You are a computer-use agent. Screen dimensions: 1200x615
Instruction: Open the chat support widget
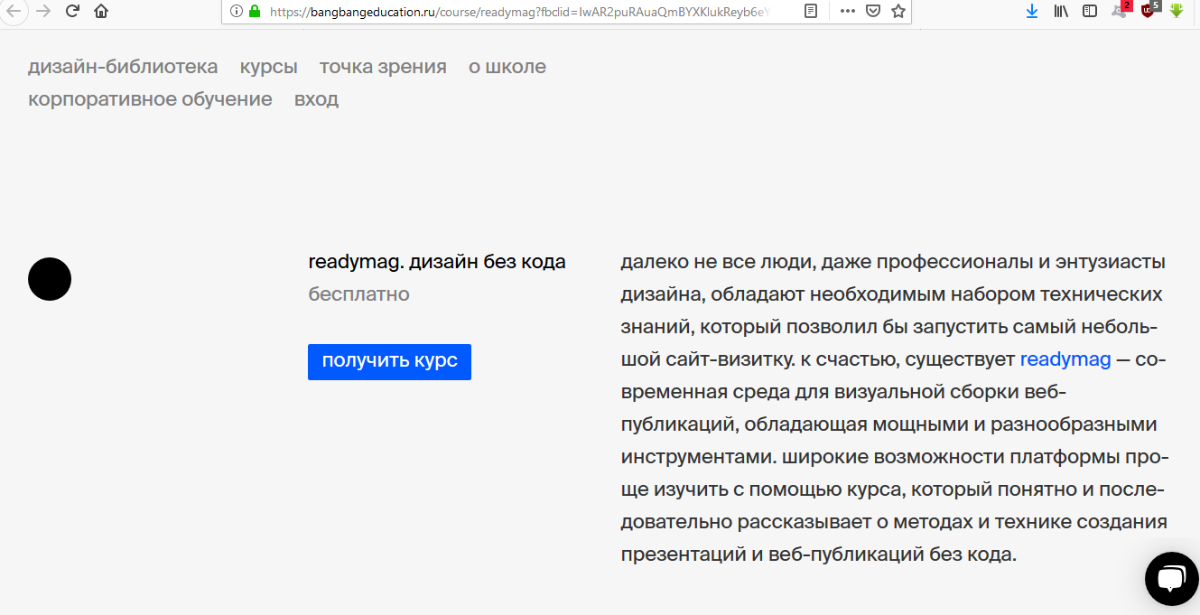pos(1170,578)
